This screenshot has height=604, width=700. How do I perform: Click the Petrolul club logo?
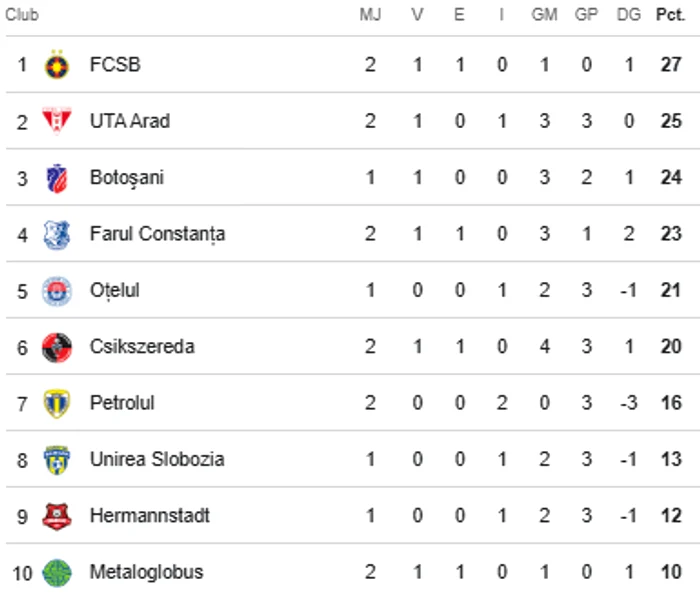(x=57, y=404)
